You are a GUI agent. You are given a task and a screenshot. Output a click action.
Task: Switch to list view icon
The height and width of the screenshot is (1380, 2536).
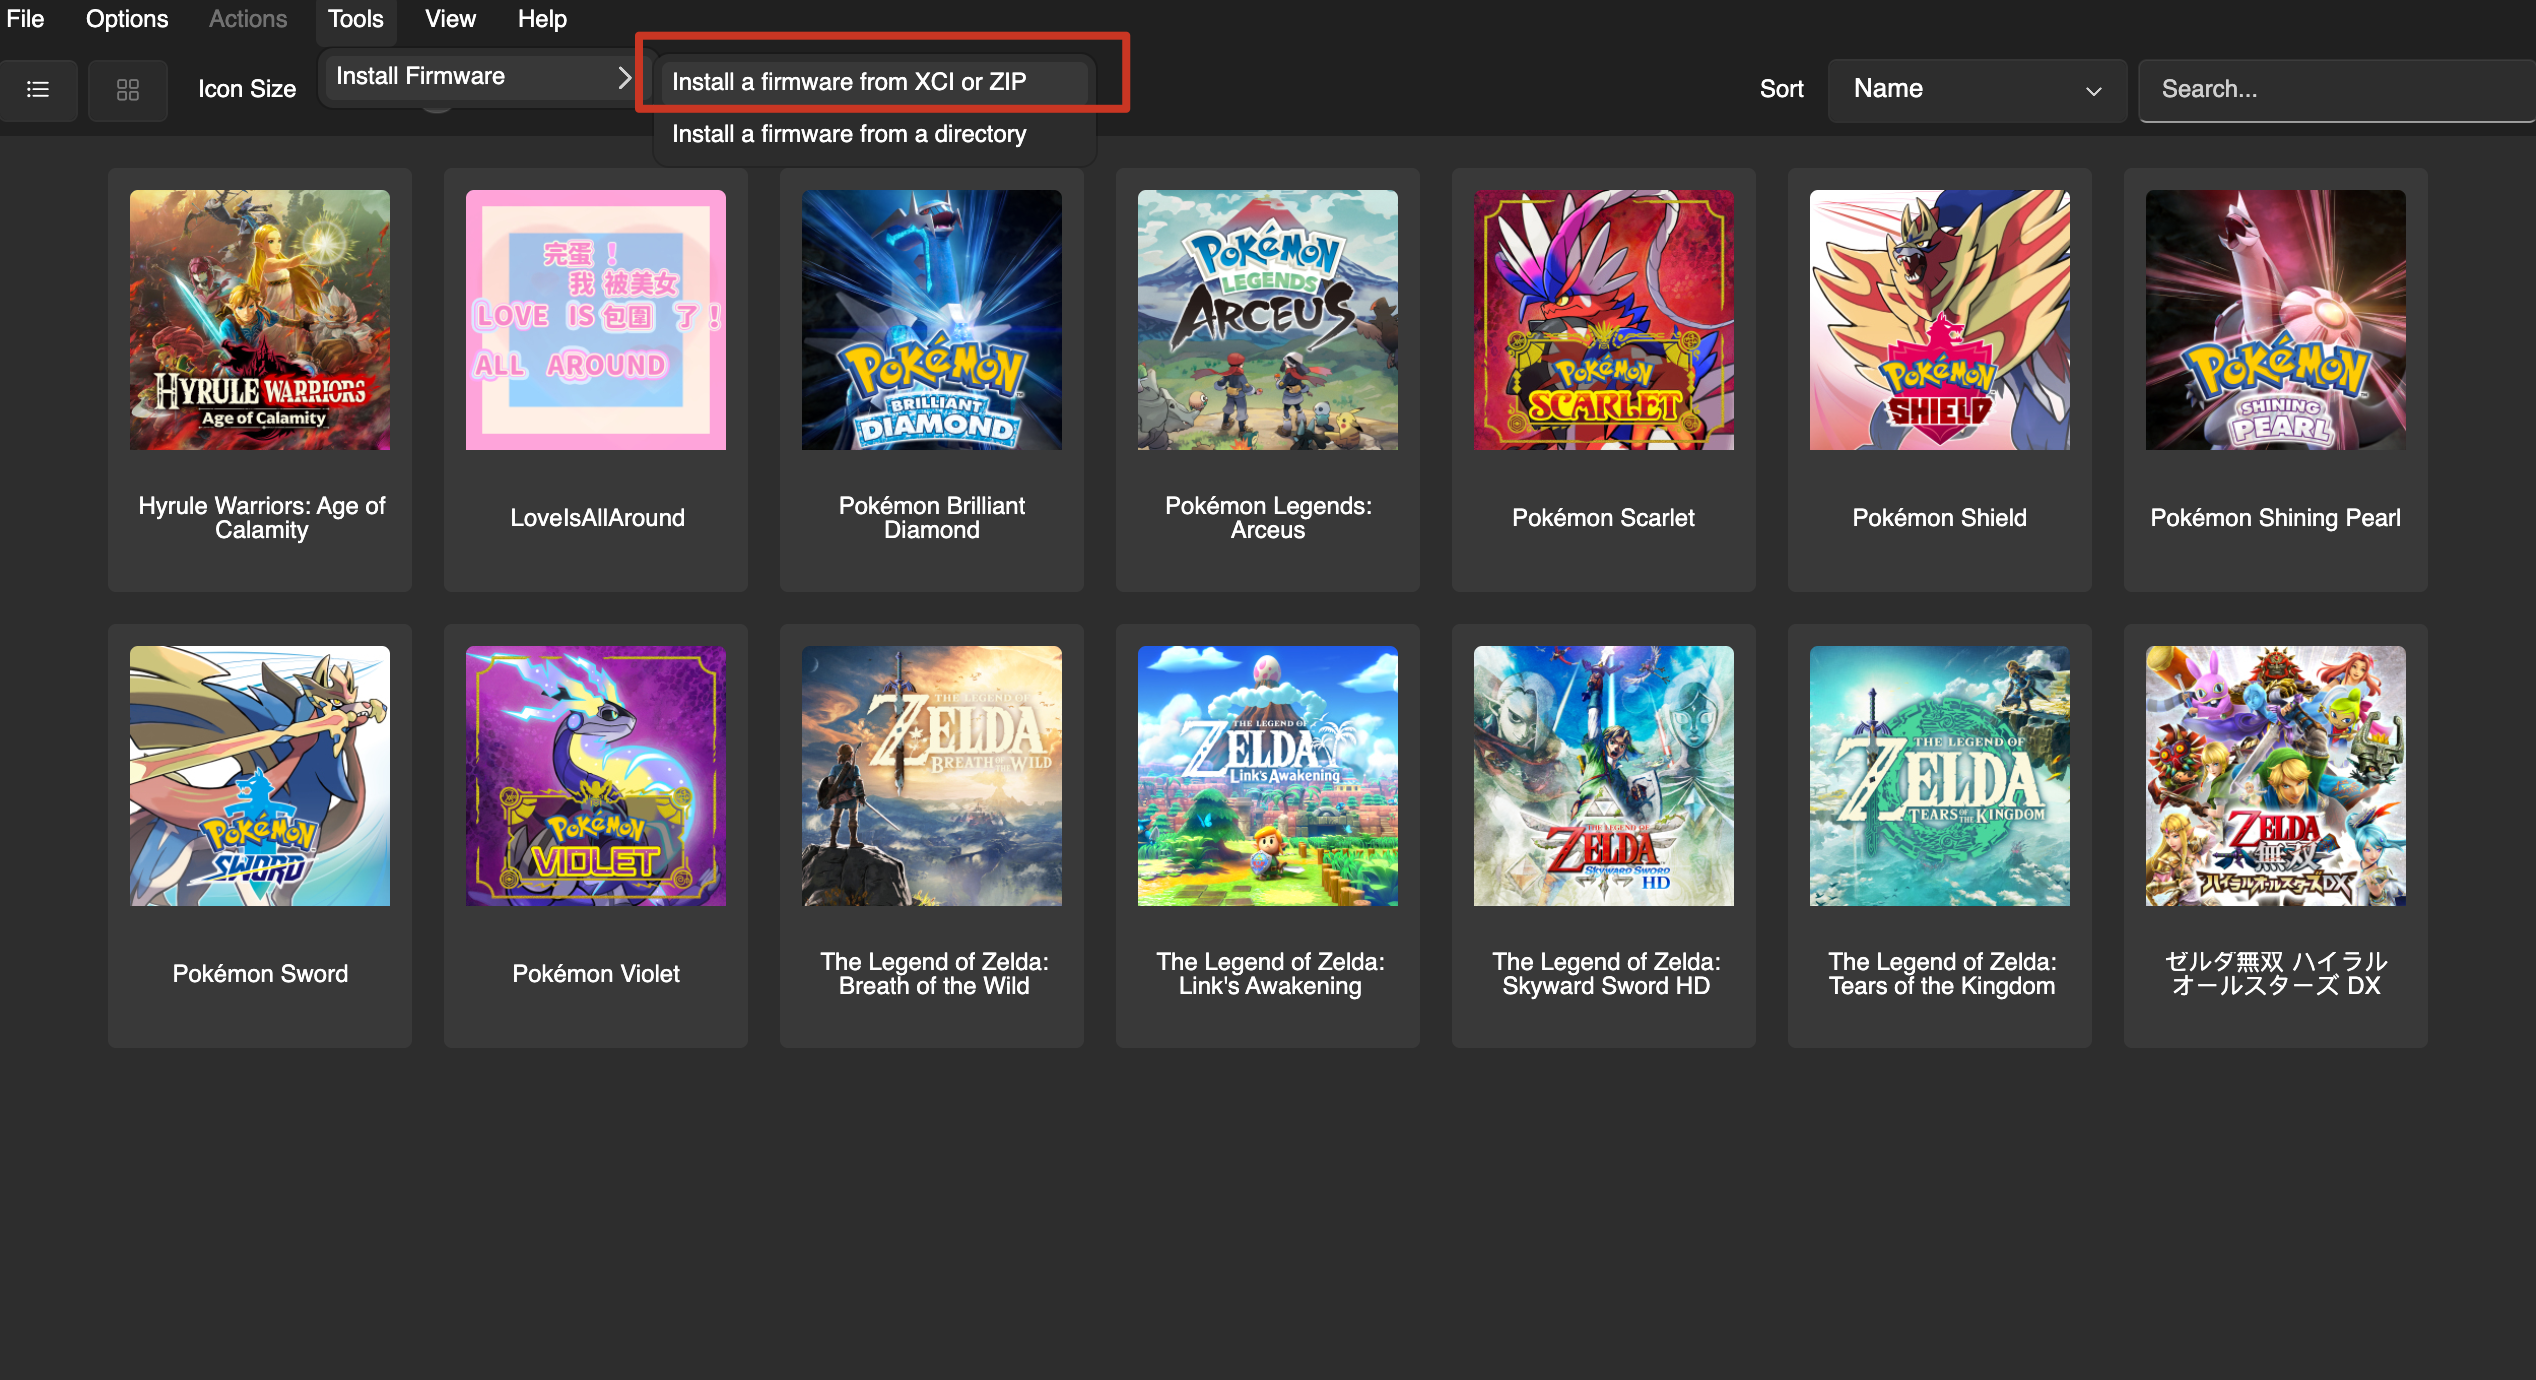(38, 90)
